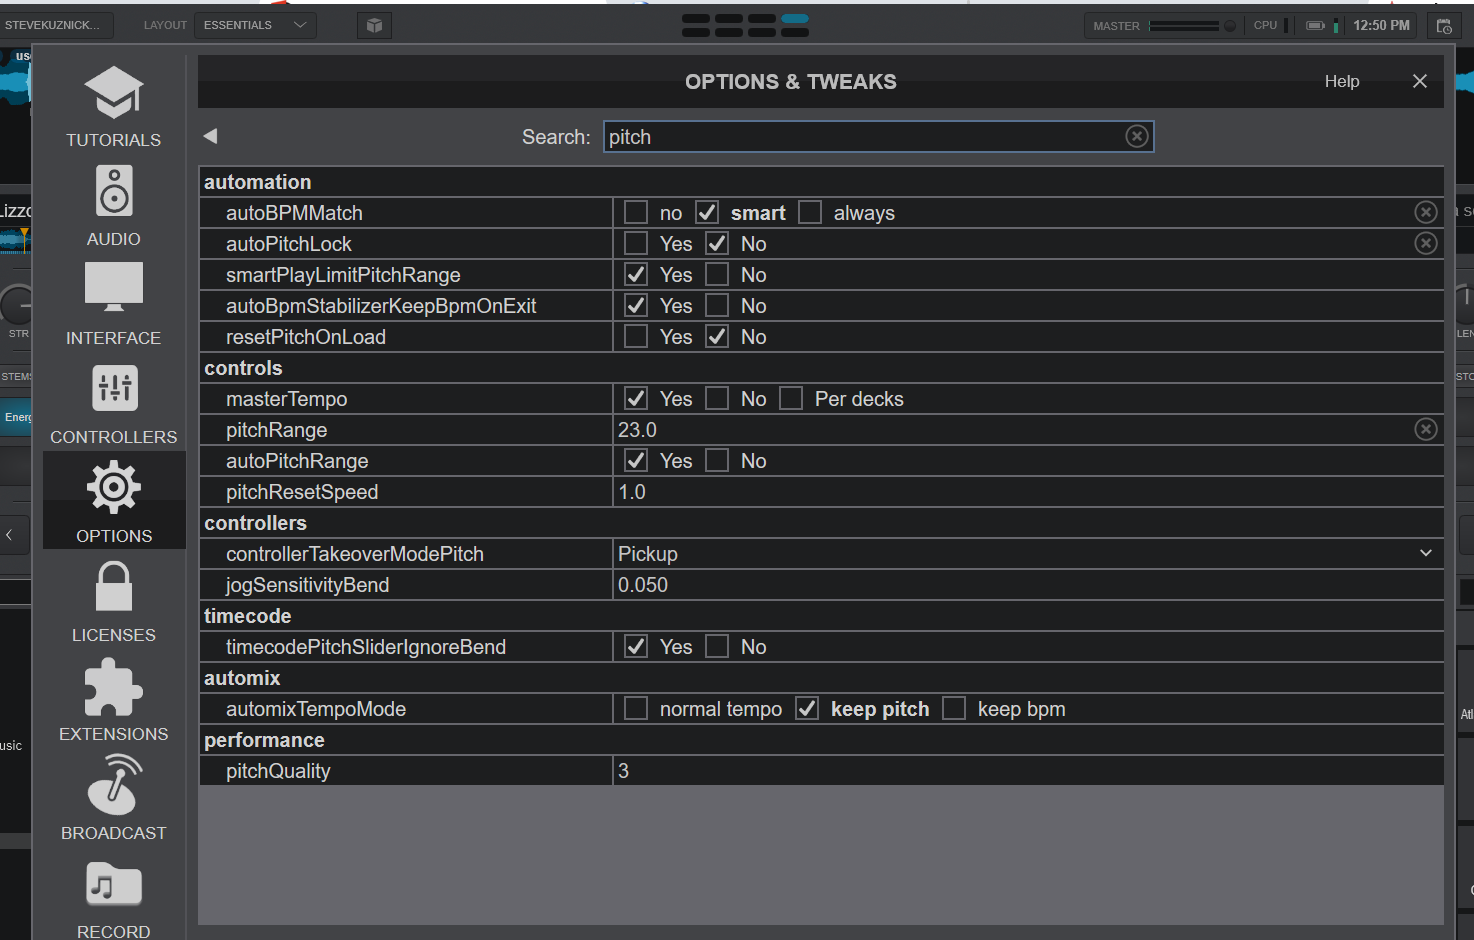Select the Options gear section

[114, 500]
